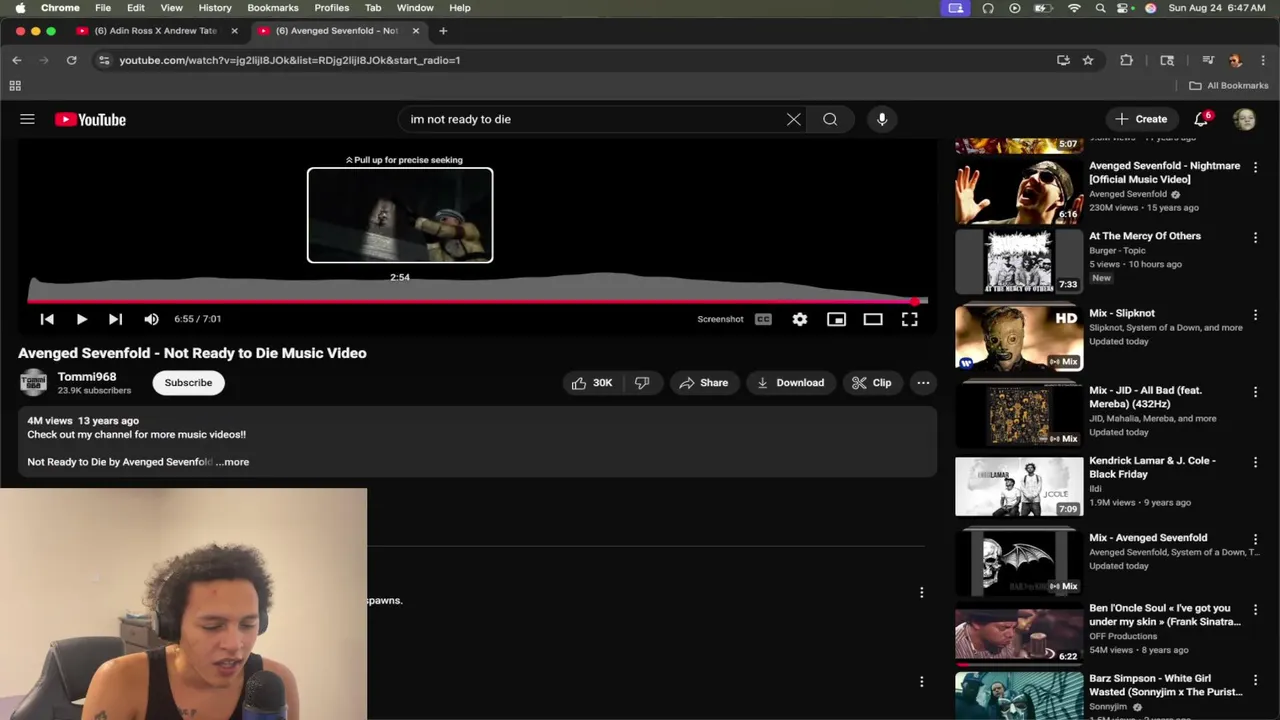Open options for Mix - Slipknot
The width and height of the screenshot is (1280, 720).
1255,315
